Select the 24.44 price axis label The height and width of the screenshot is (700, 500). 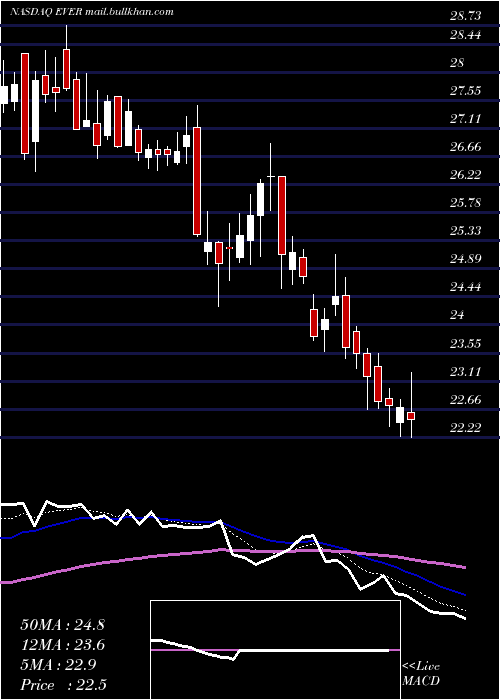(x=466, y=287)
